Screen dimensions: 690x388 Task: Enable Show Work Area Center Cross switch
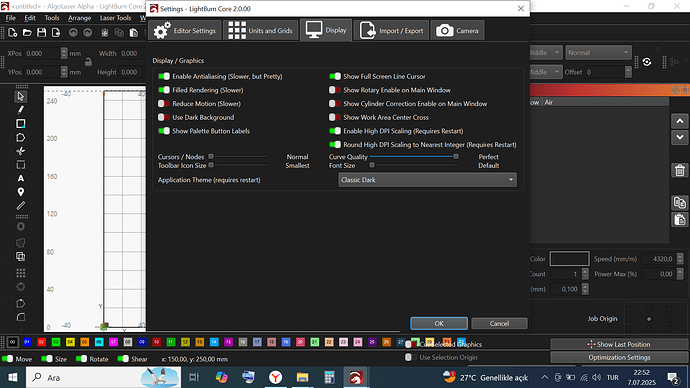pyautogui.click(x=335, y=117)
